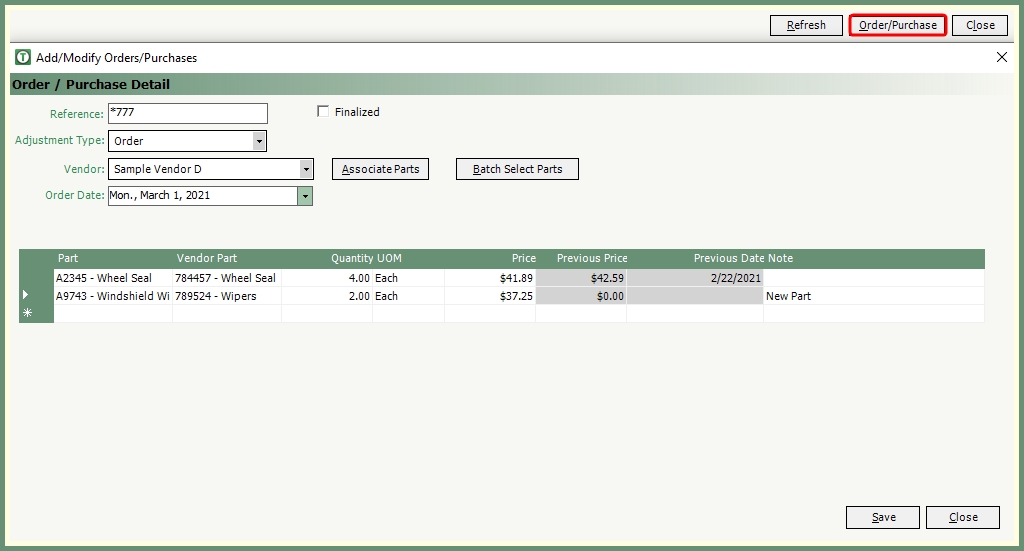Image resolution: width=1024 pixels, height=551 pixels.
Task: Edit the New Part note cell
Action: [872, 296]
